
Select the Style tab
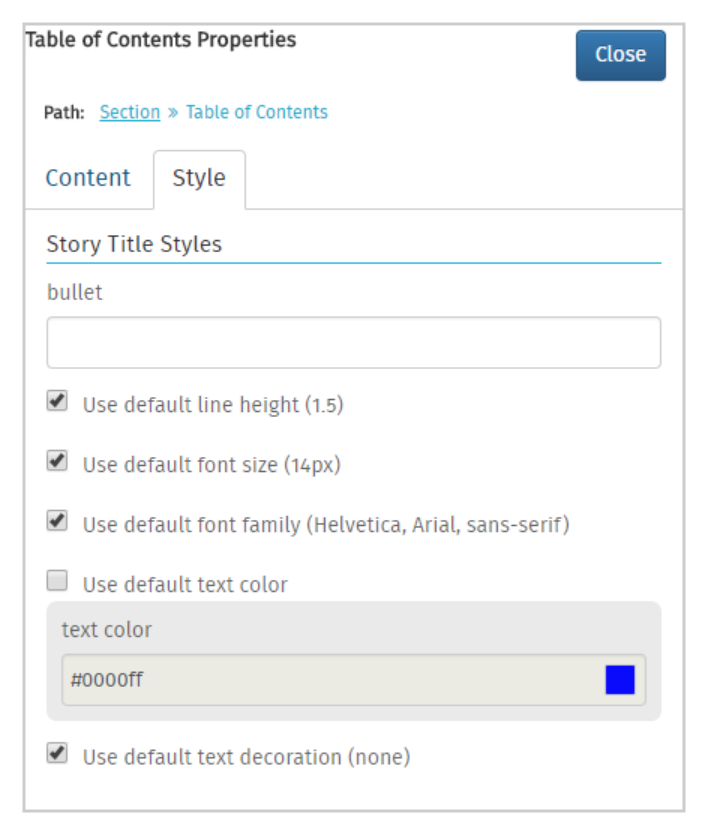tap(199, 179)
